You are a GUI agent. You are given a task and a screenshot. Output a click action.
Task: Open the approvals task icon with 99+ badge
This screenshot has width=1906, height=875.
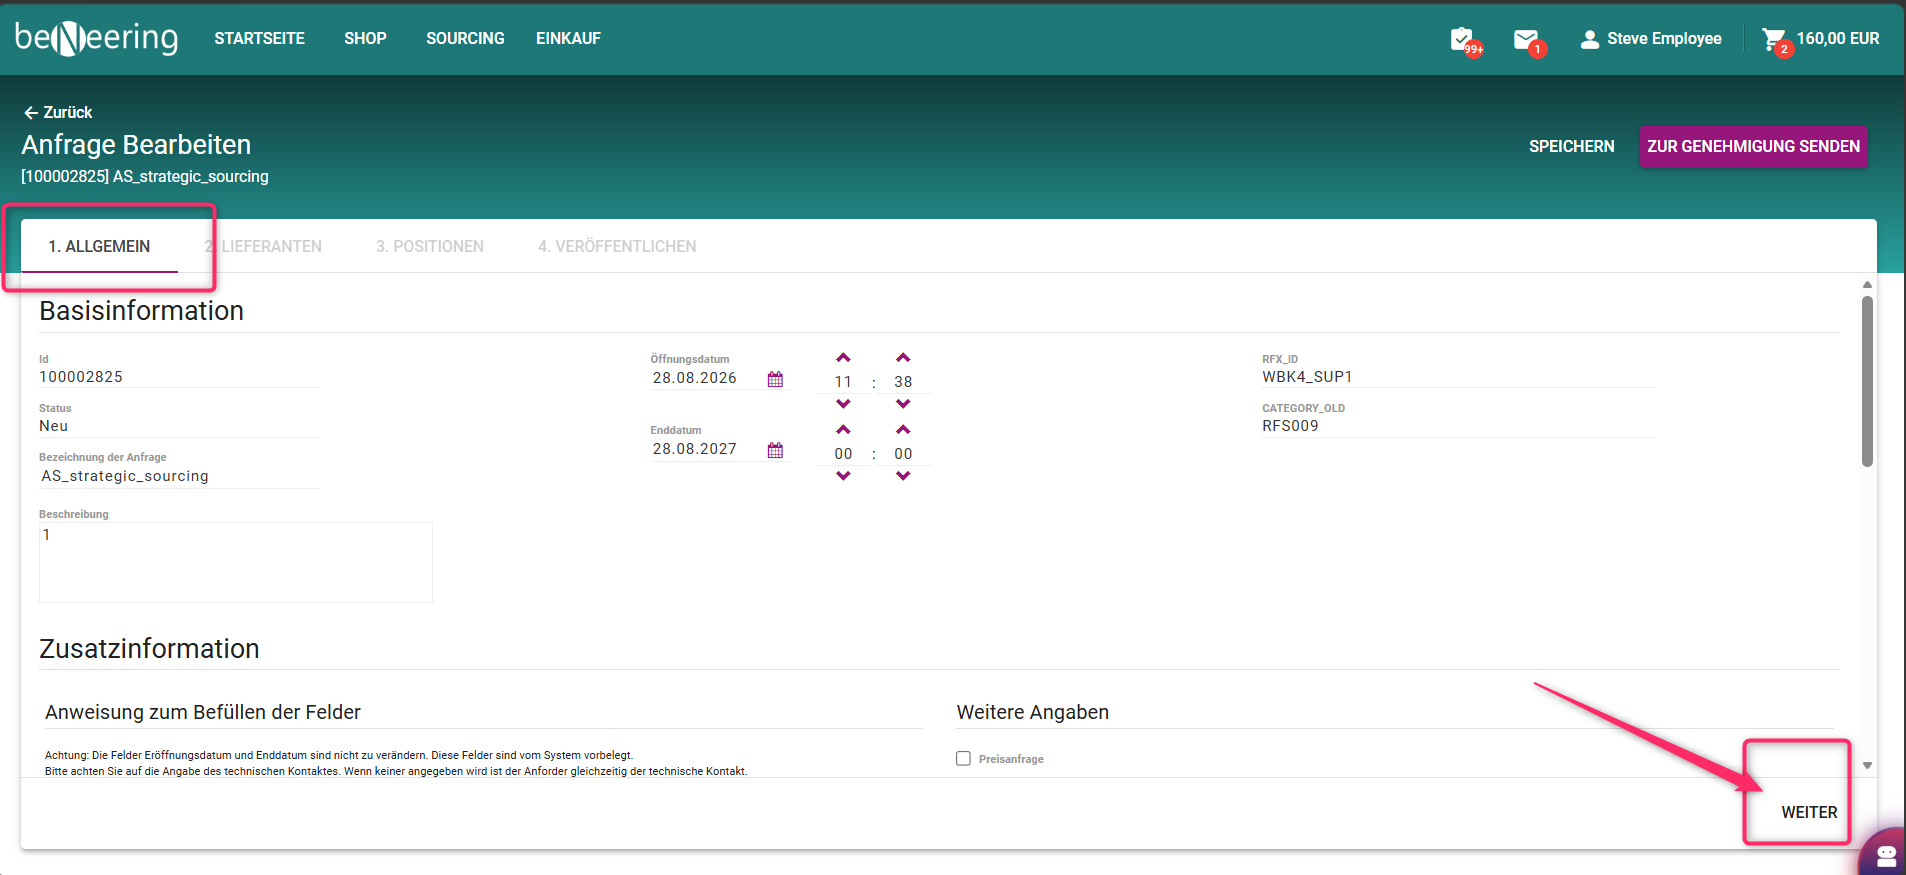(x=1464, y=40)
